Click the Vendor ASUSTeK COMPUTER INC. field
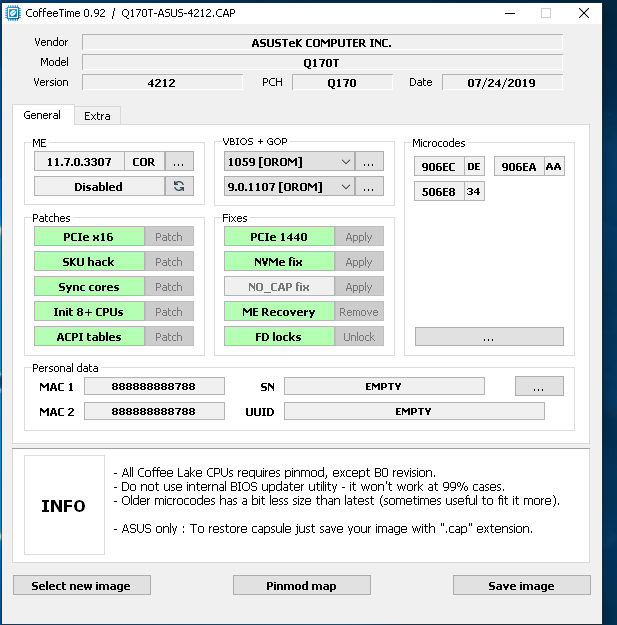The height and width of the screenshot is (625, 617). click(x=322, y=42)
